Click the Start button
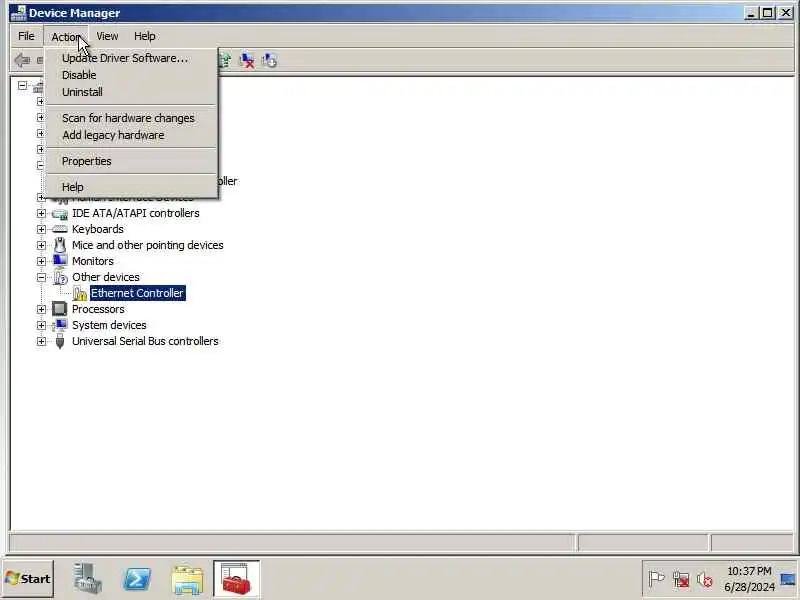 point(28,579)
